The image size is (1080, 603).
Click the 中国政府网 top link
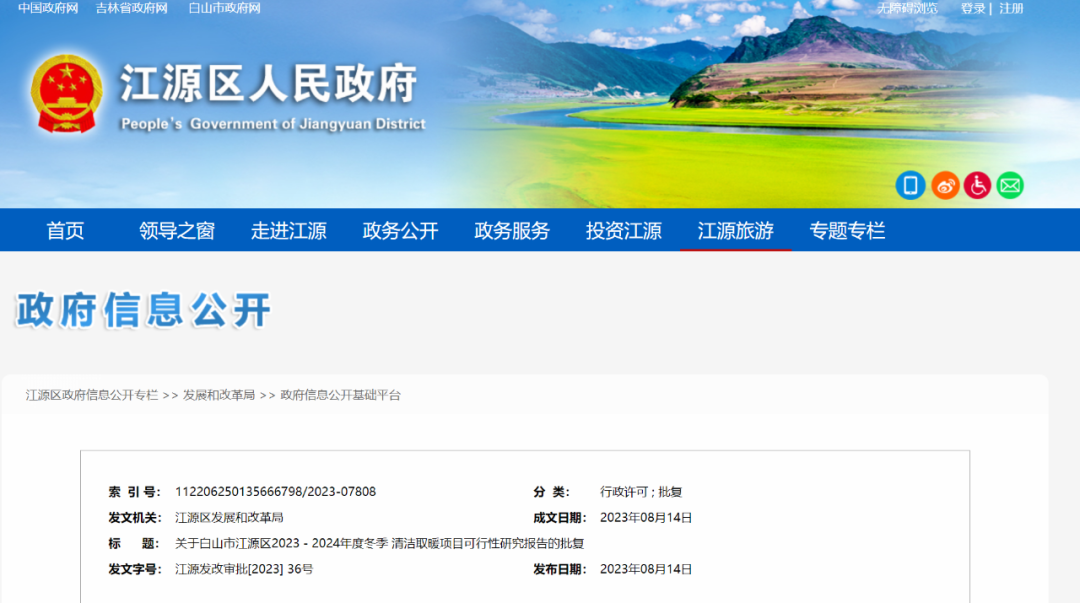(48, 8)
